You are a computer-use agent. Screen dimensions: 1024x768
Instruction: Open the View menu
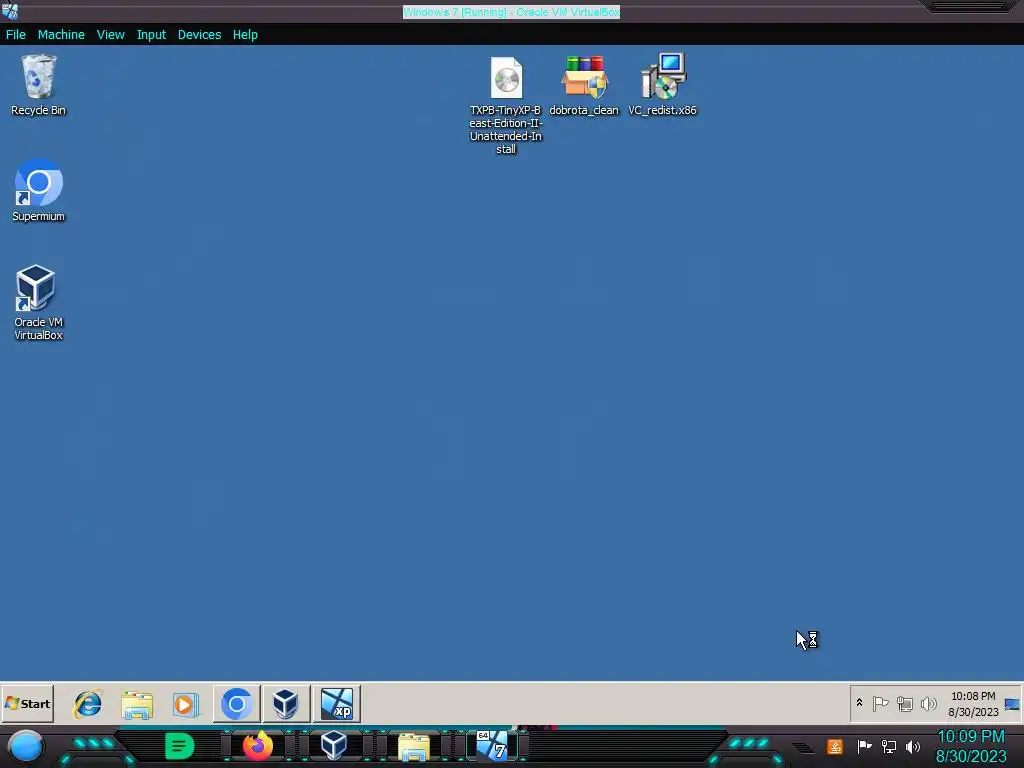point(110,35)
